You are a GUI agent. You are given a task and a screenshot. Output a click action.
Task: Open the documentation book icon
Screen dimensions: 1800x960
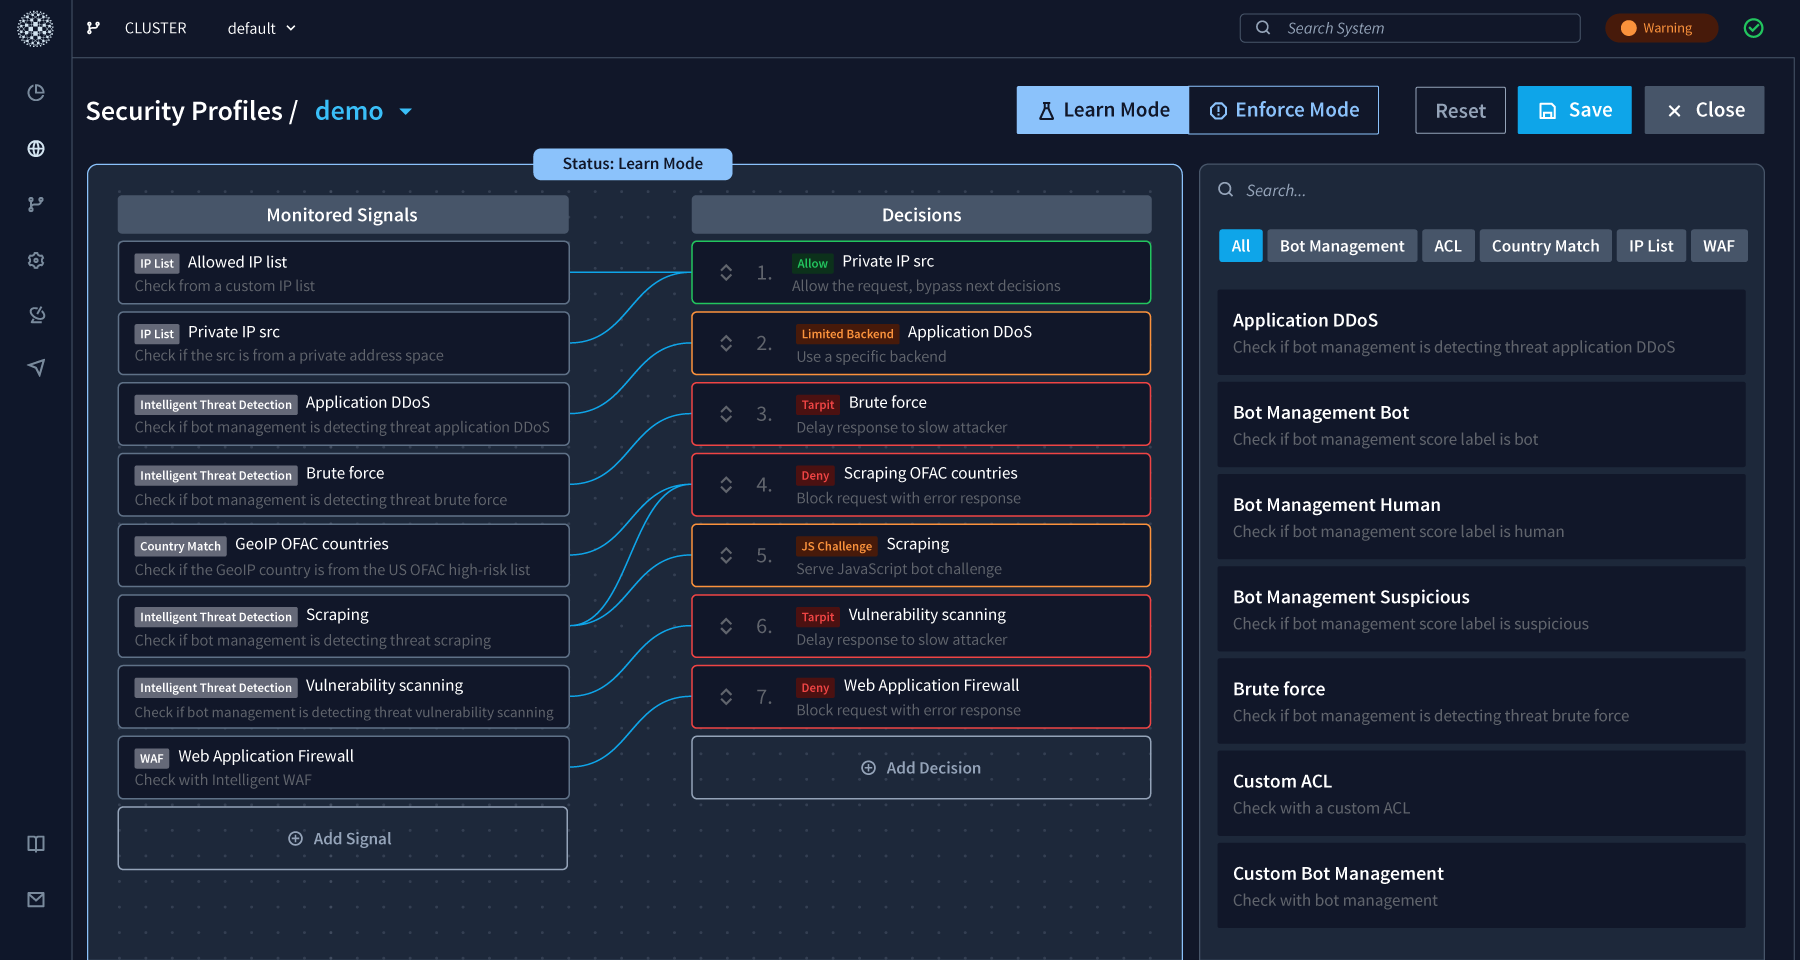[36, 844]
